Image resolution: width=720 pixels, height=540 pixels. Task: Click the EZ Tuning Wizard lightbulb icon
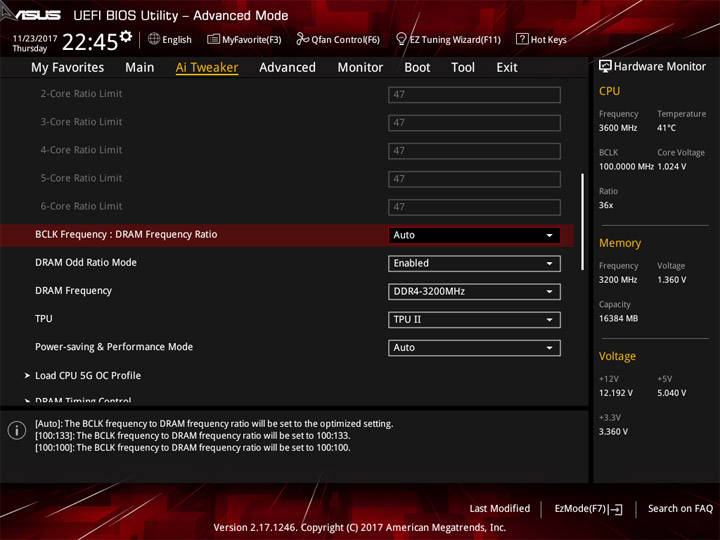point(401,39)
